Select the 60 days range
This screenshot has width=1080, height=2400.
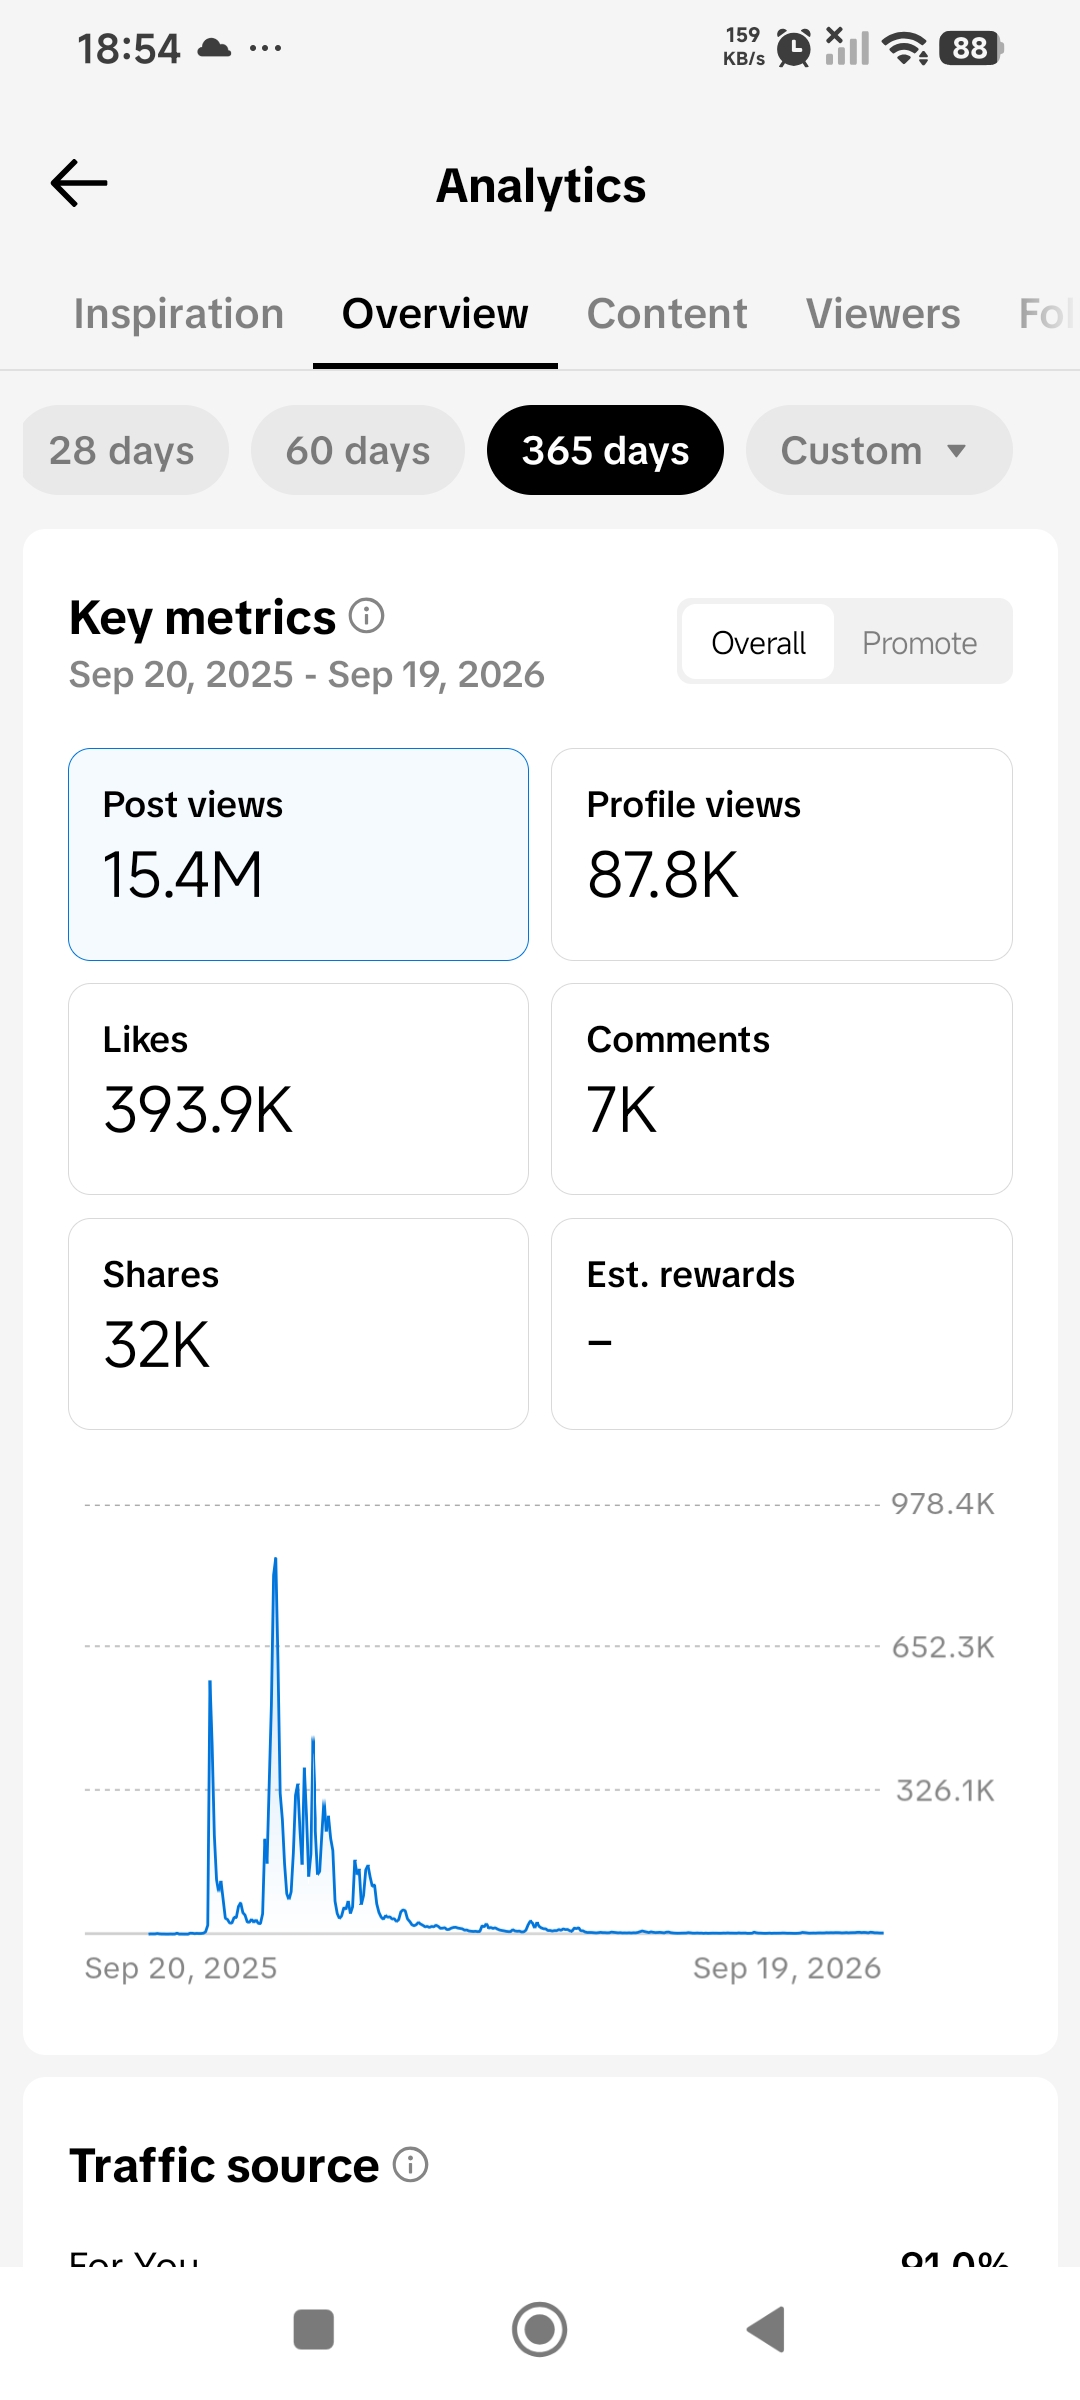[358, 450]
